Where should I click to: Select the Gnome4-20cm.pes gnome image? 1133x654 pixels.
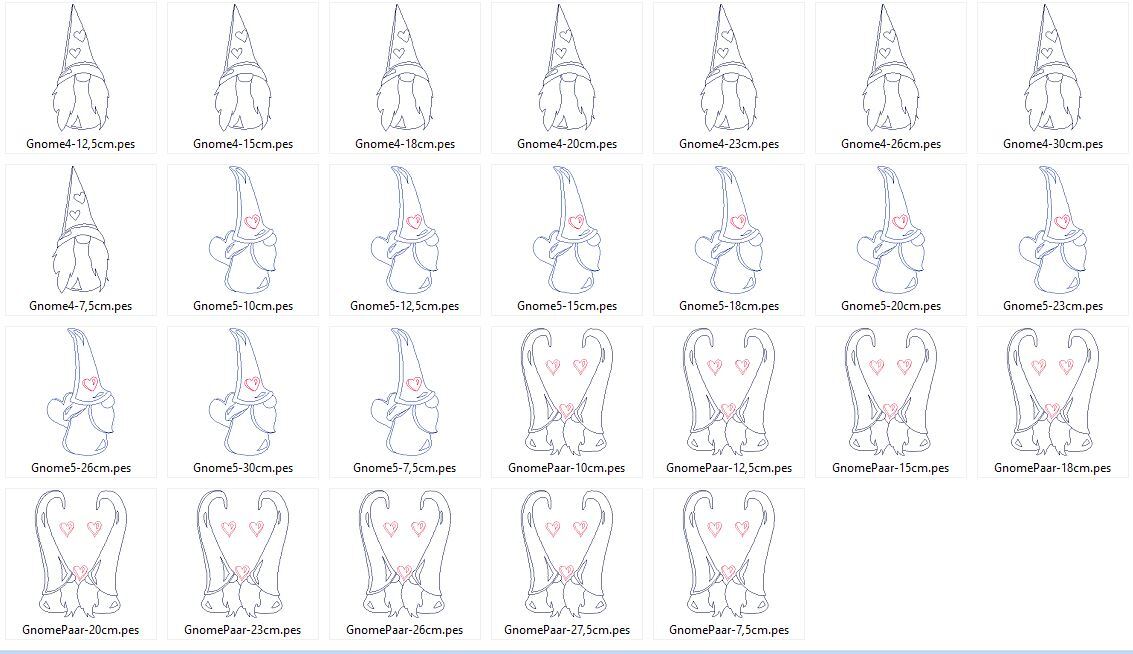click(x=567, y=70)
